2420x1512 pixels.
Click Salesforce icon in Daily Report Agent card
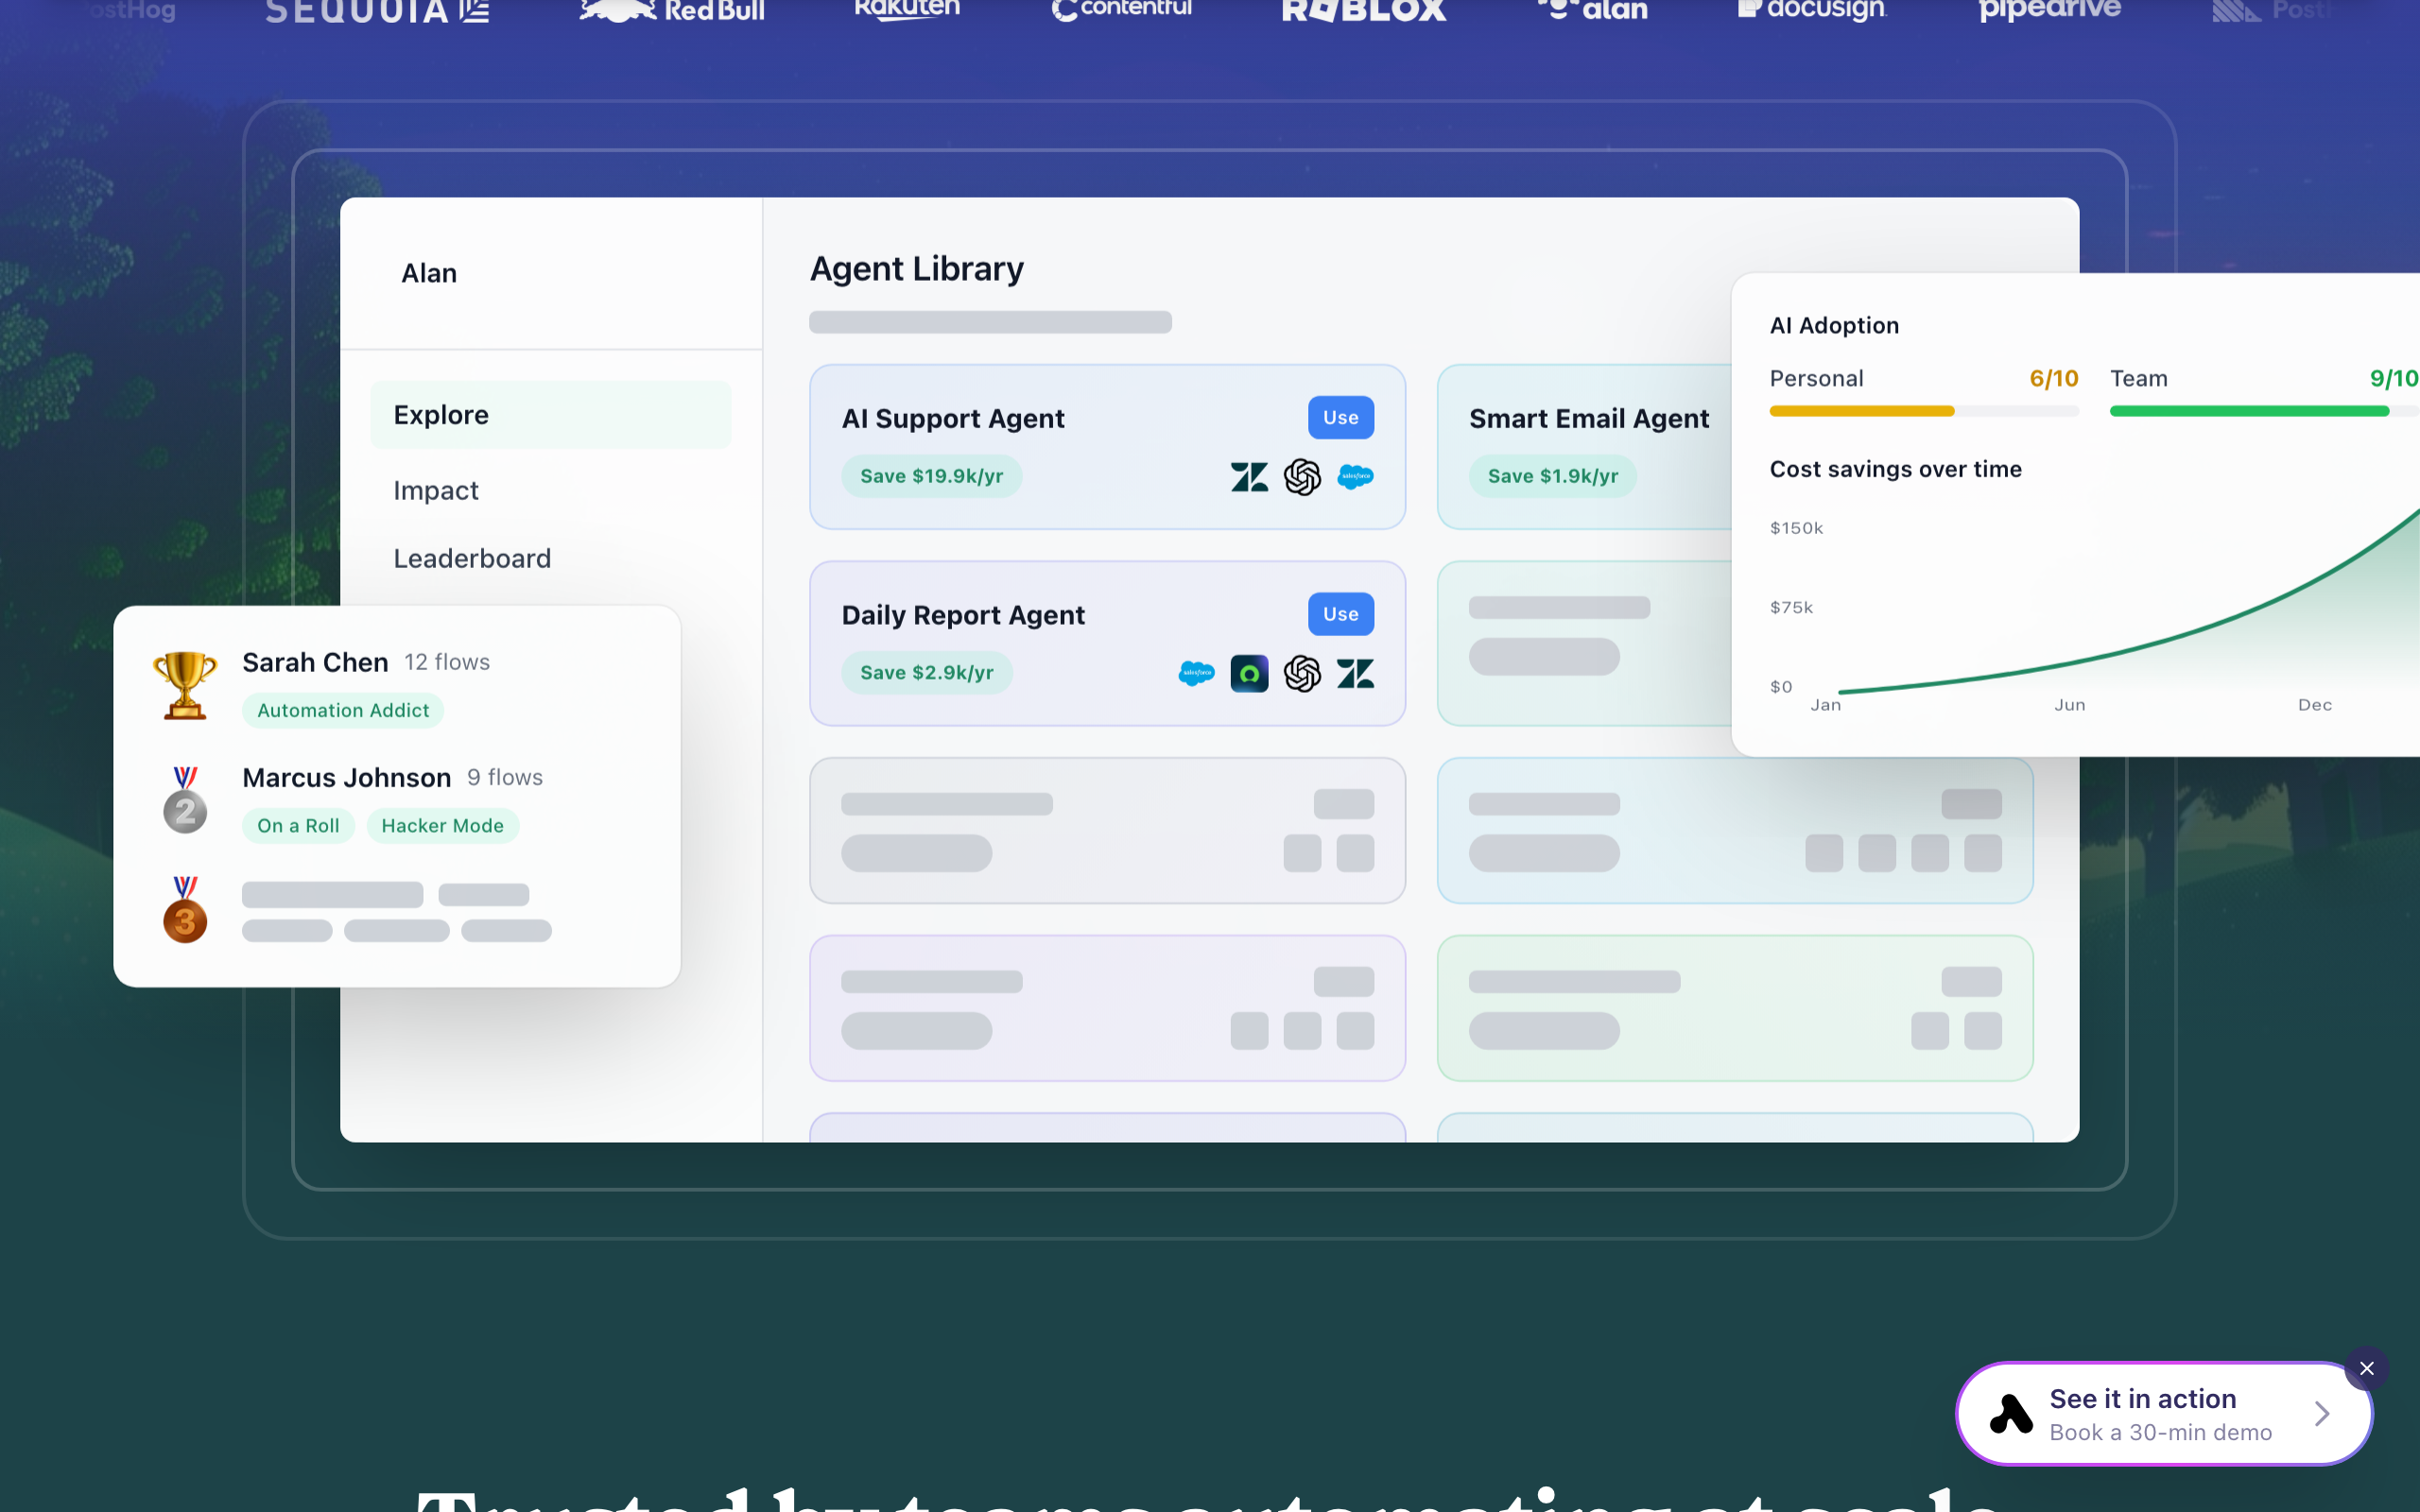(x=1196, y=673)
